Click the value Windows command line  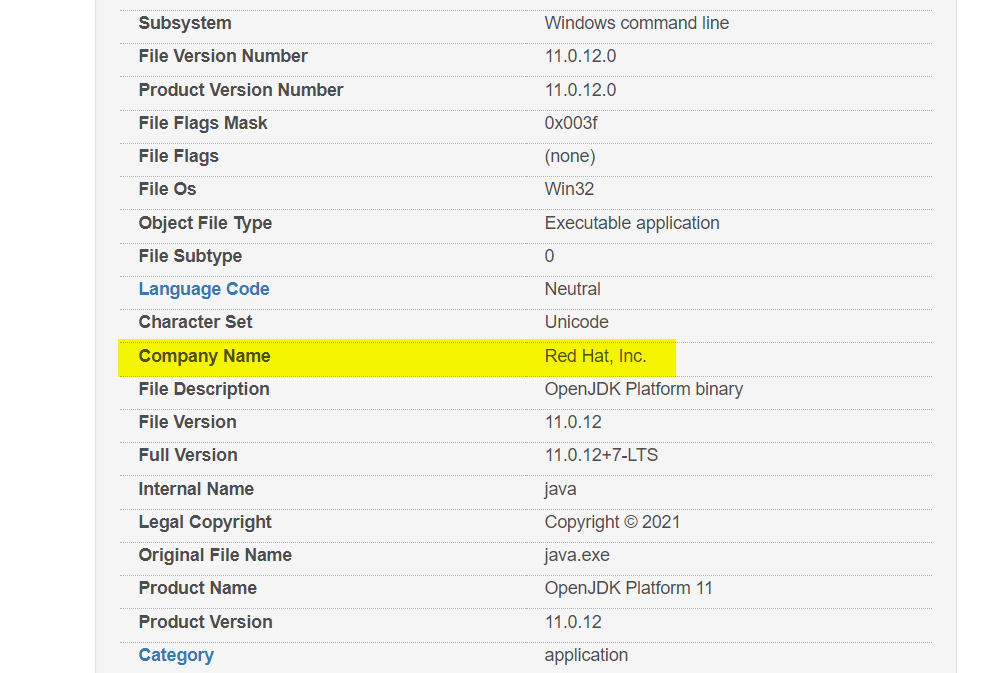[x=636, y=23]
